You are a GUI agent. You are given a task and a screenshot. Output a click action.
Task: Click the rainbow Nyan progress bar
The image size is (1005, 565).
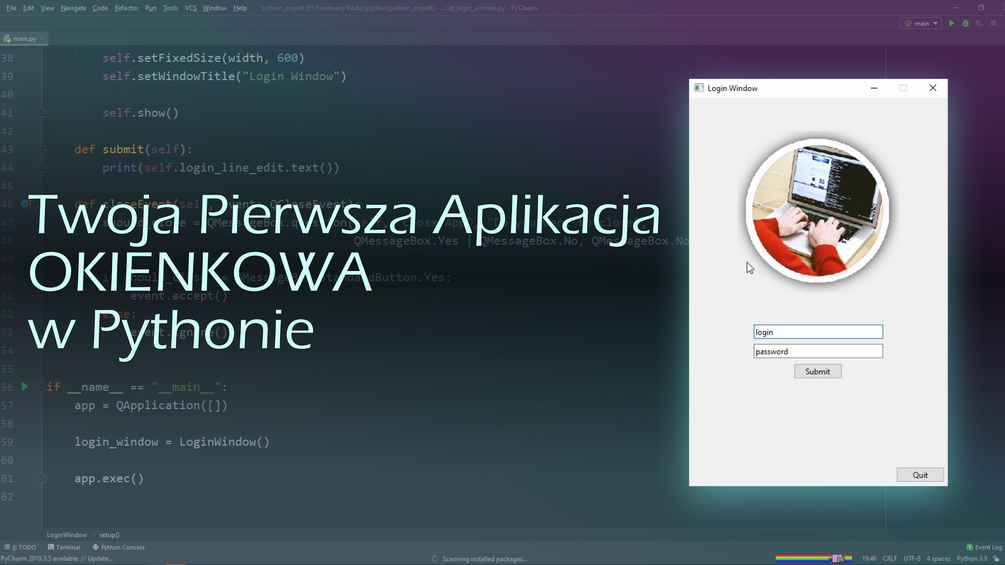coord(813,559)
